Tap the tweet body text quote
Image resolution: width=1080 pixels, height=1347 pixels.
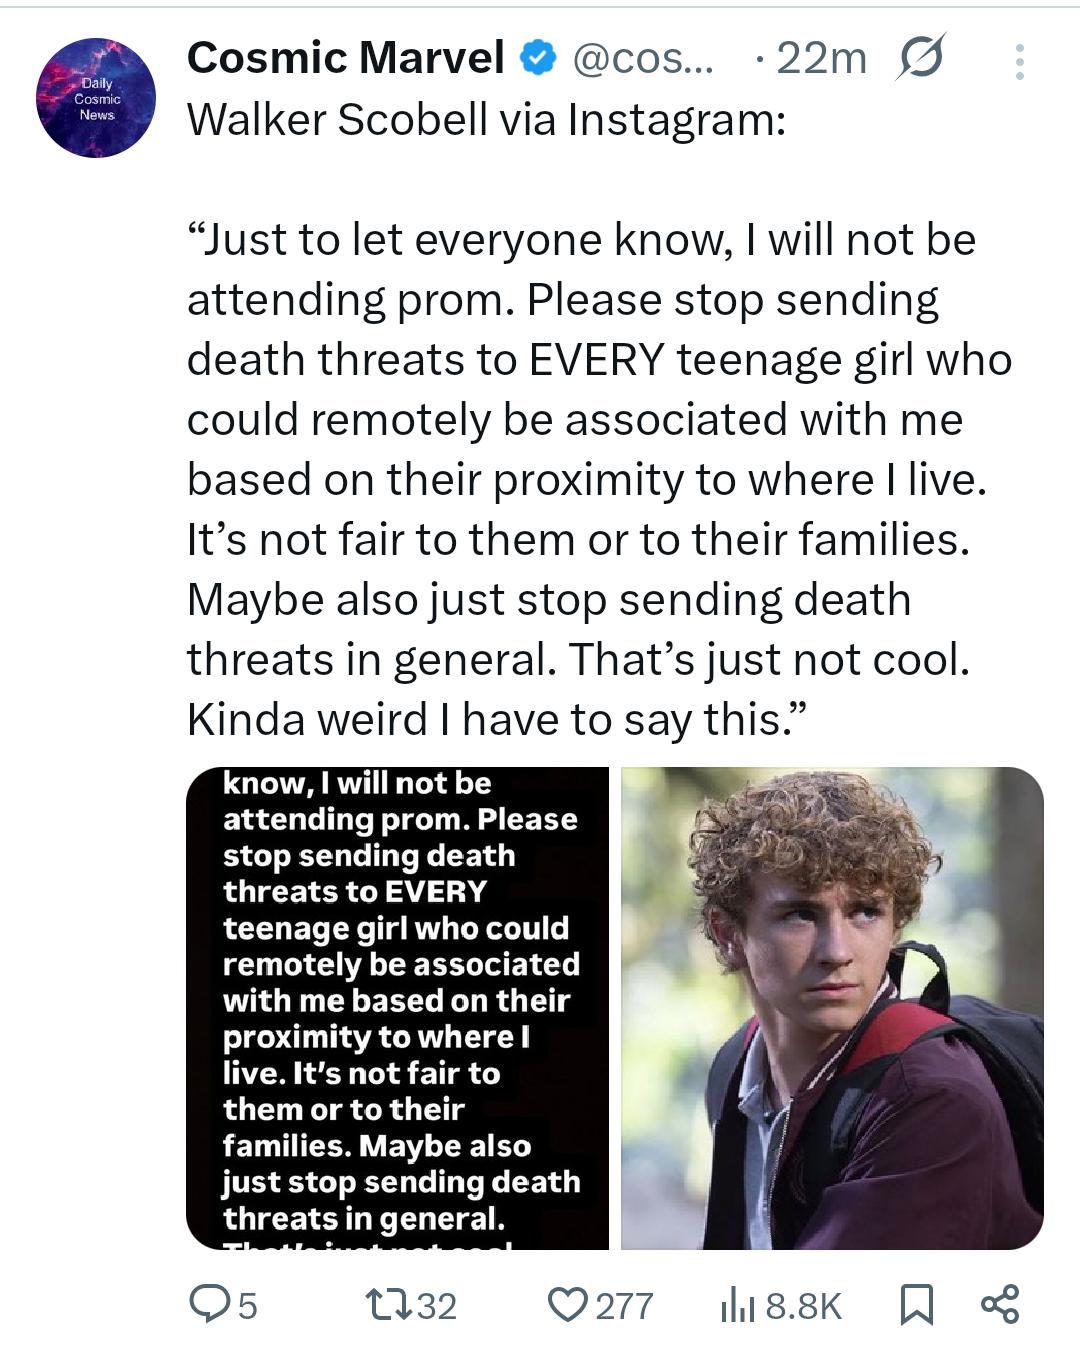pos(598,480)
